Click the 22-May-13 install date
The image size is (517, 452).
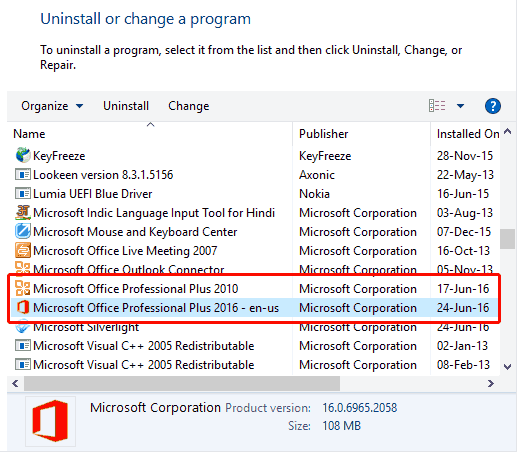coord(465,175)
